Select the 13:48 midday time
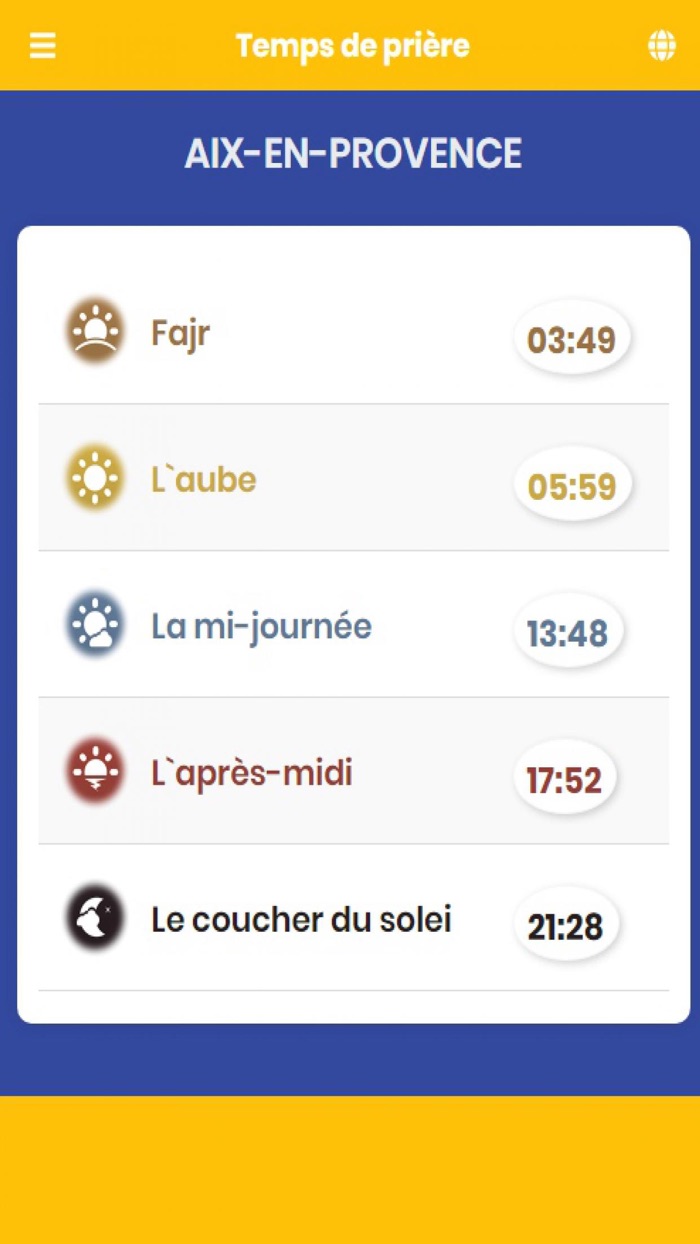The image size is (700, 1244). click(x=568, y=630)
